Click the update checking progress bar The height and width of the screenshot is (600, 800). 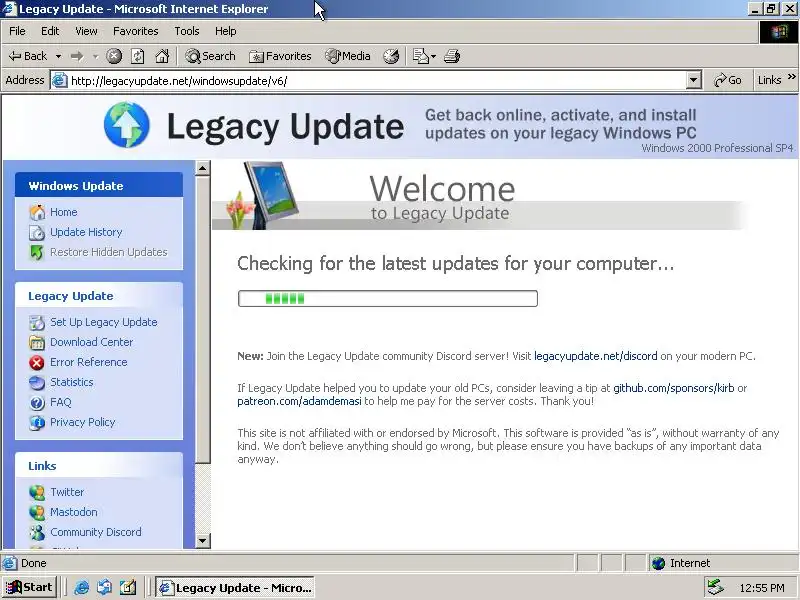point(388,298)
